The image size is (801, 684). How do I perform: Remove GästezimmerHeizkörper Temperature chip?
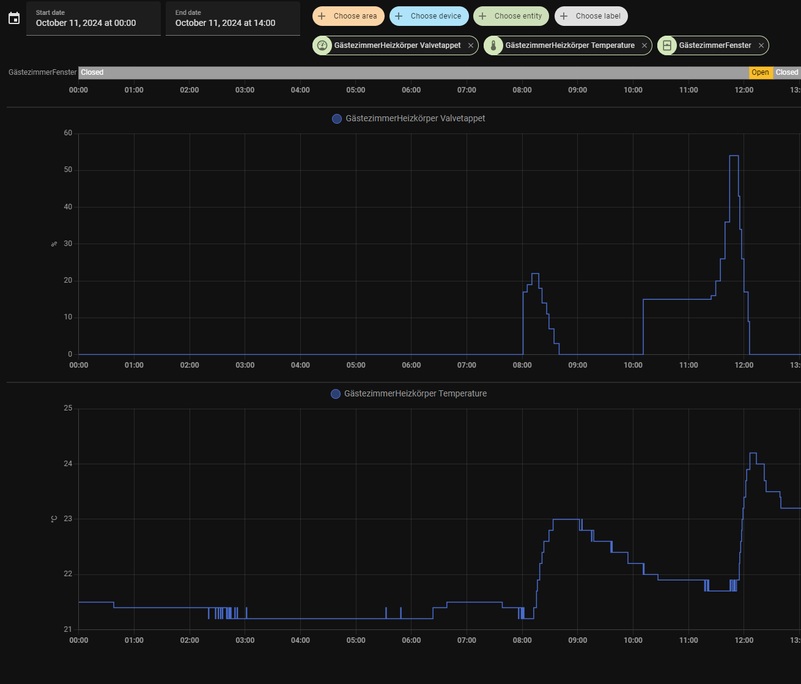644,45
